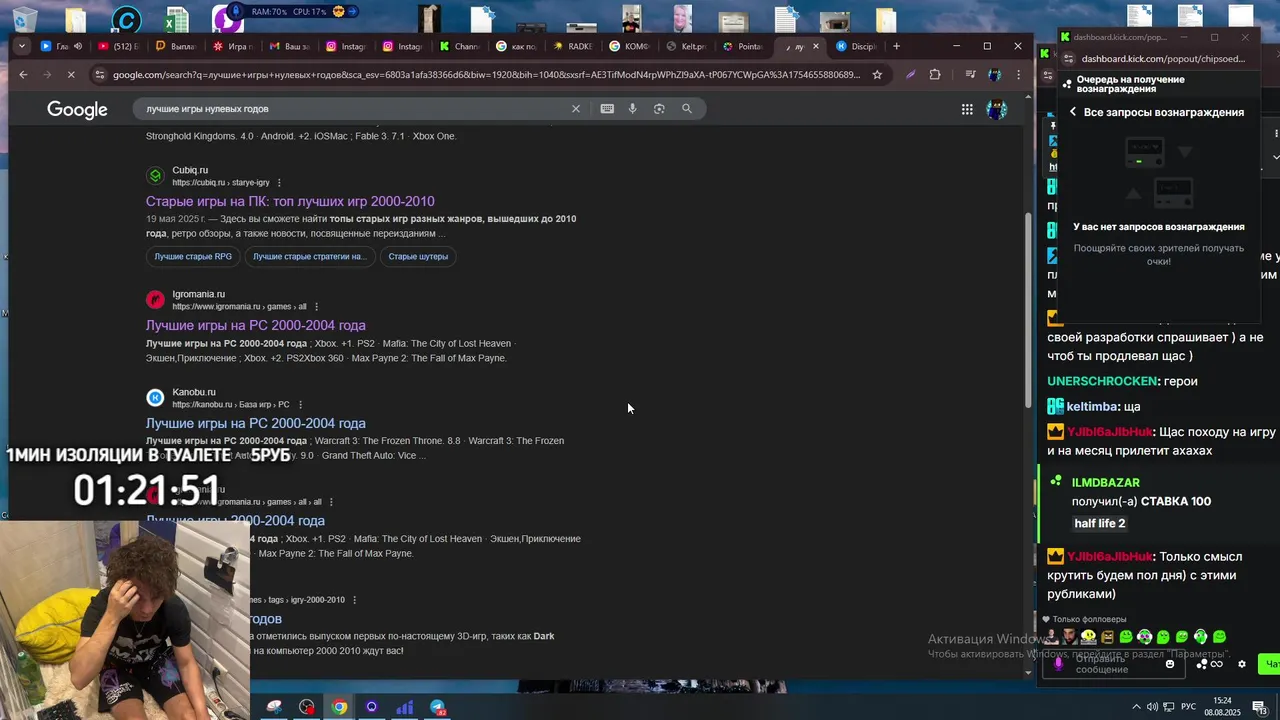Open chat settings gear

(x=1242, y=664)
